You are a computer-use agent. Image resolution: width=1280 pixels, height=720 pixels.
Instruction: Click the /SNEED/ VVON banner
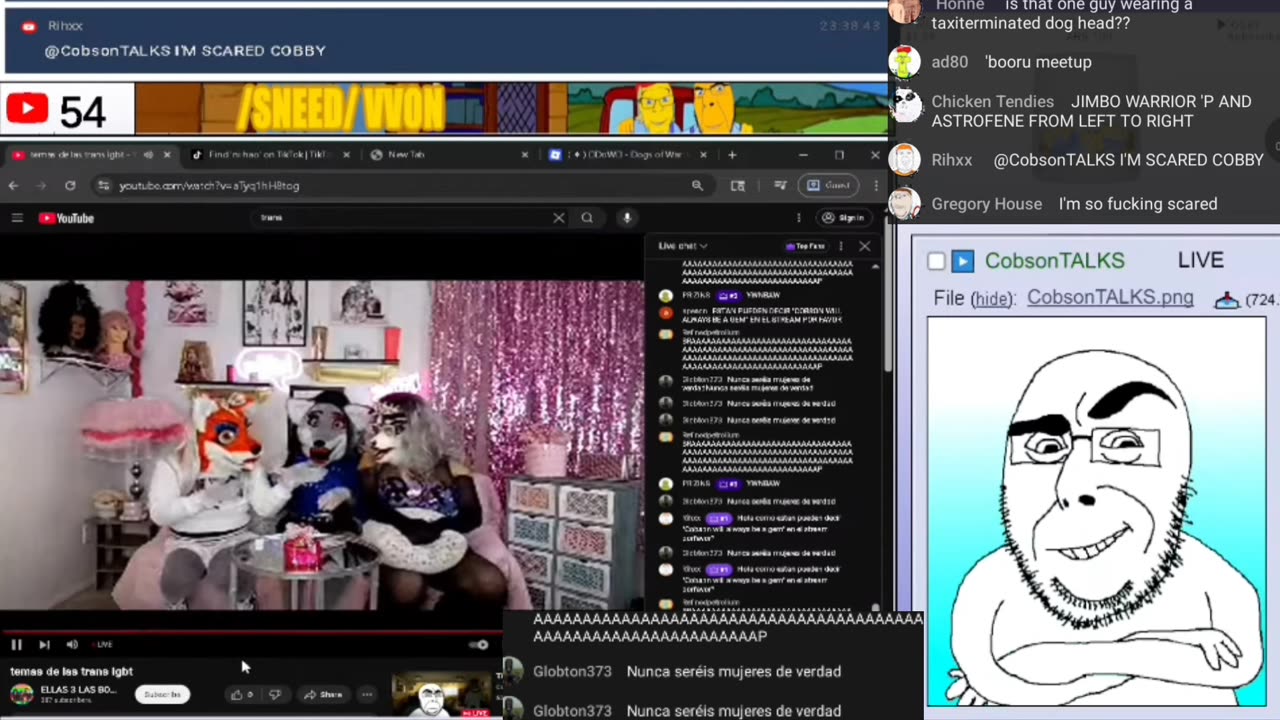tap(510, 108)
